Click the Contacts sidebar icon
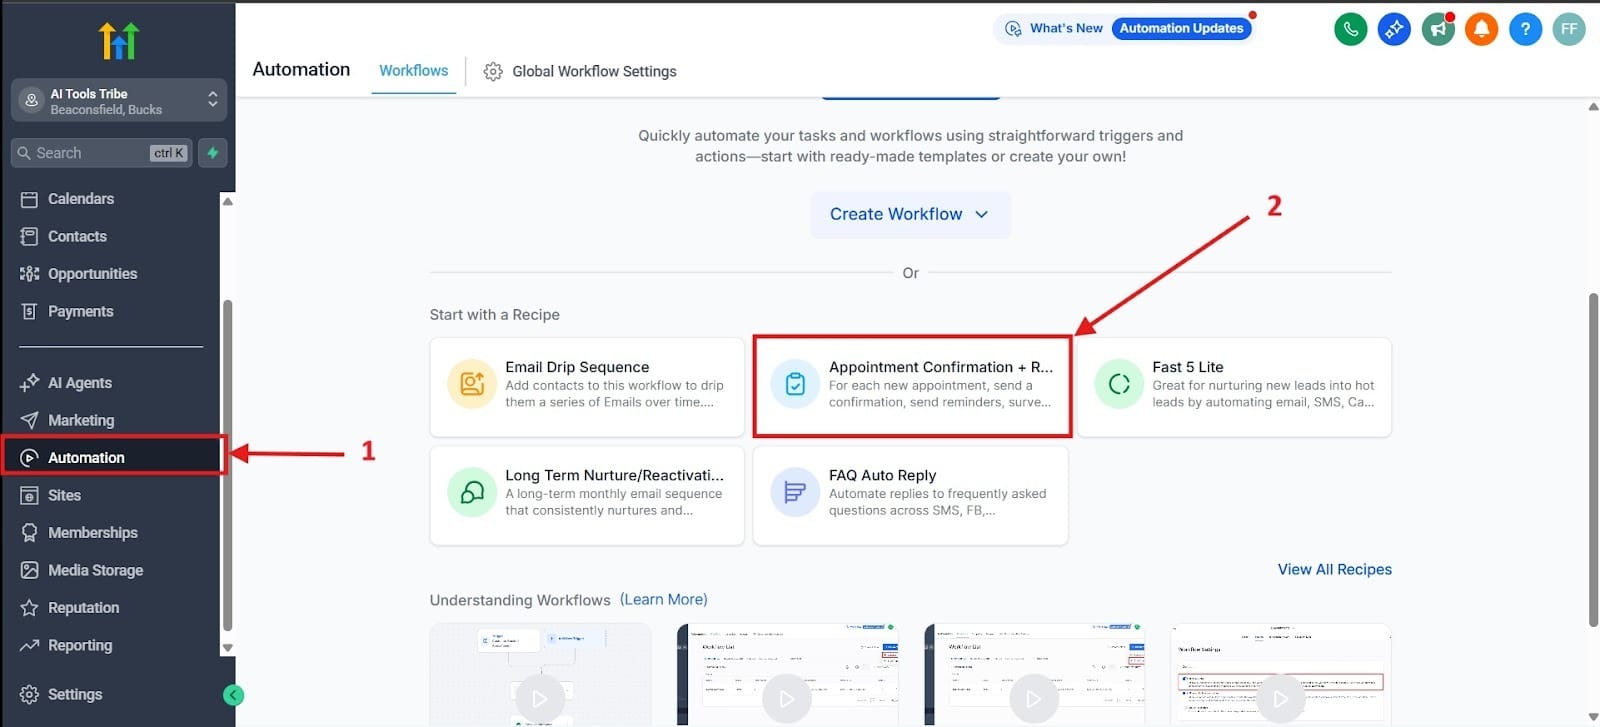Viewport: 1600px width, 727px height. (29, 236)
